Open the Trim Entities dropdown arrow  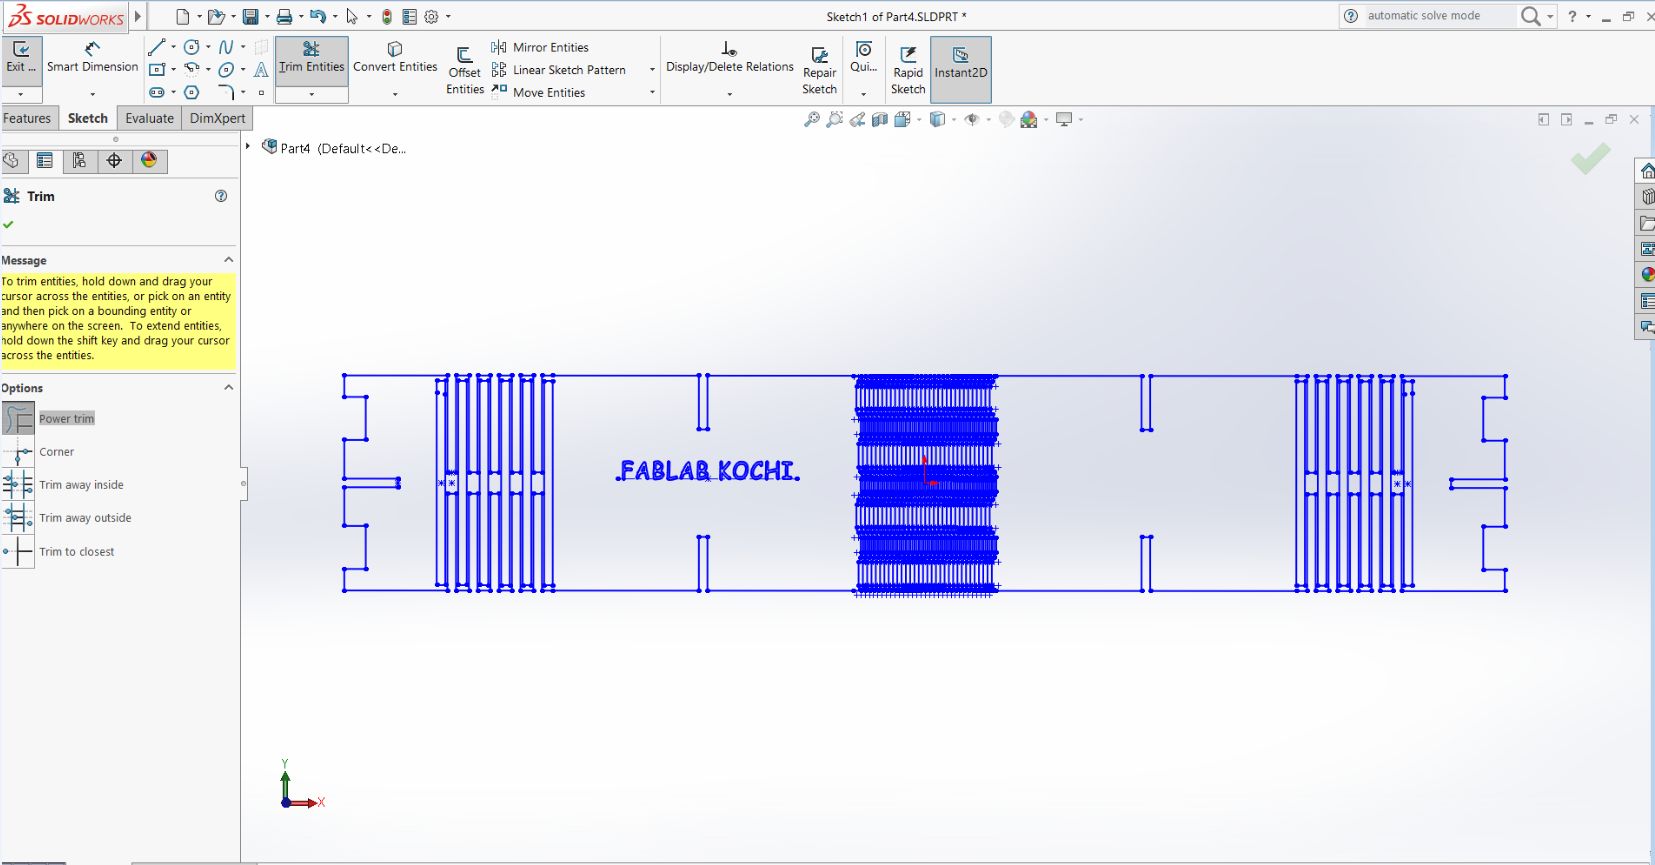312,94
